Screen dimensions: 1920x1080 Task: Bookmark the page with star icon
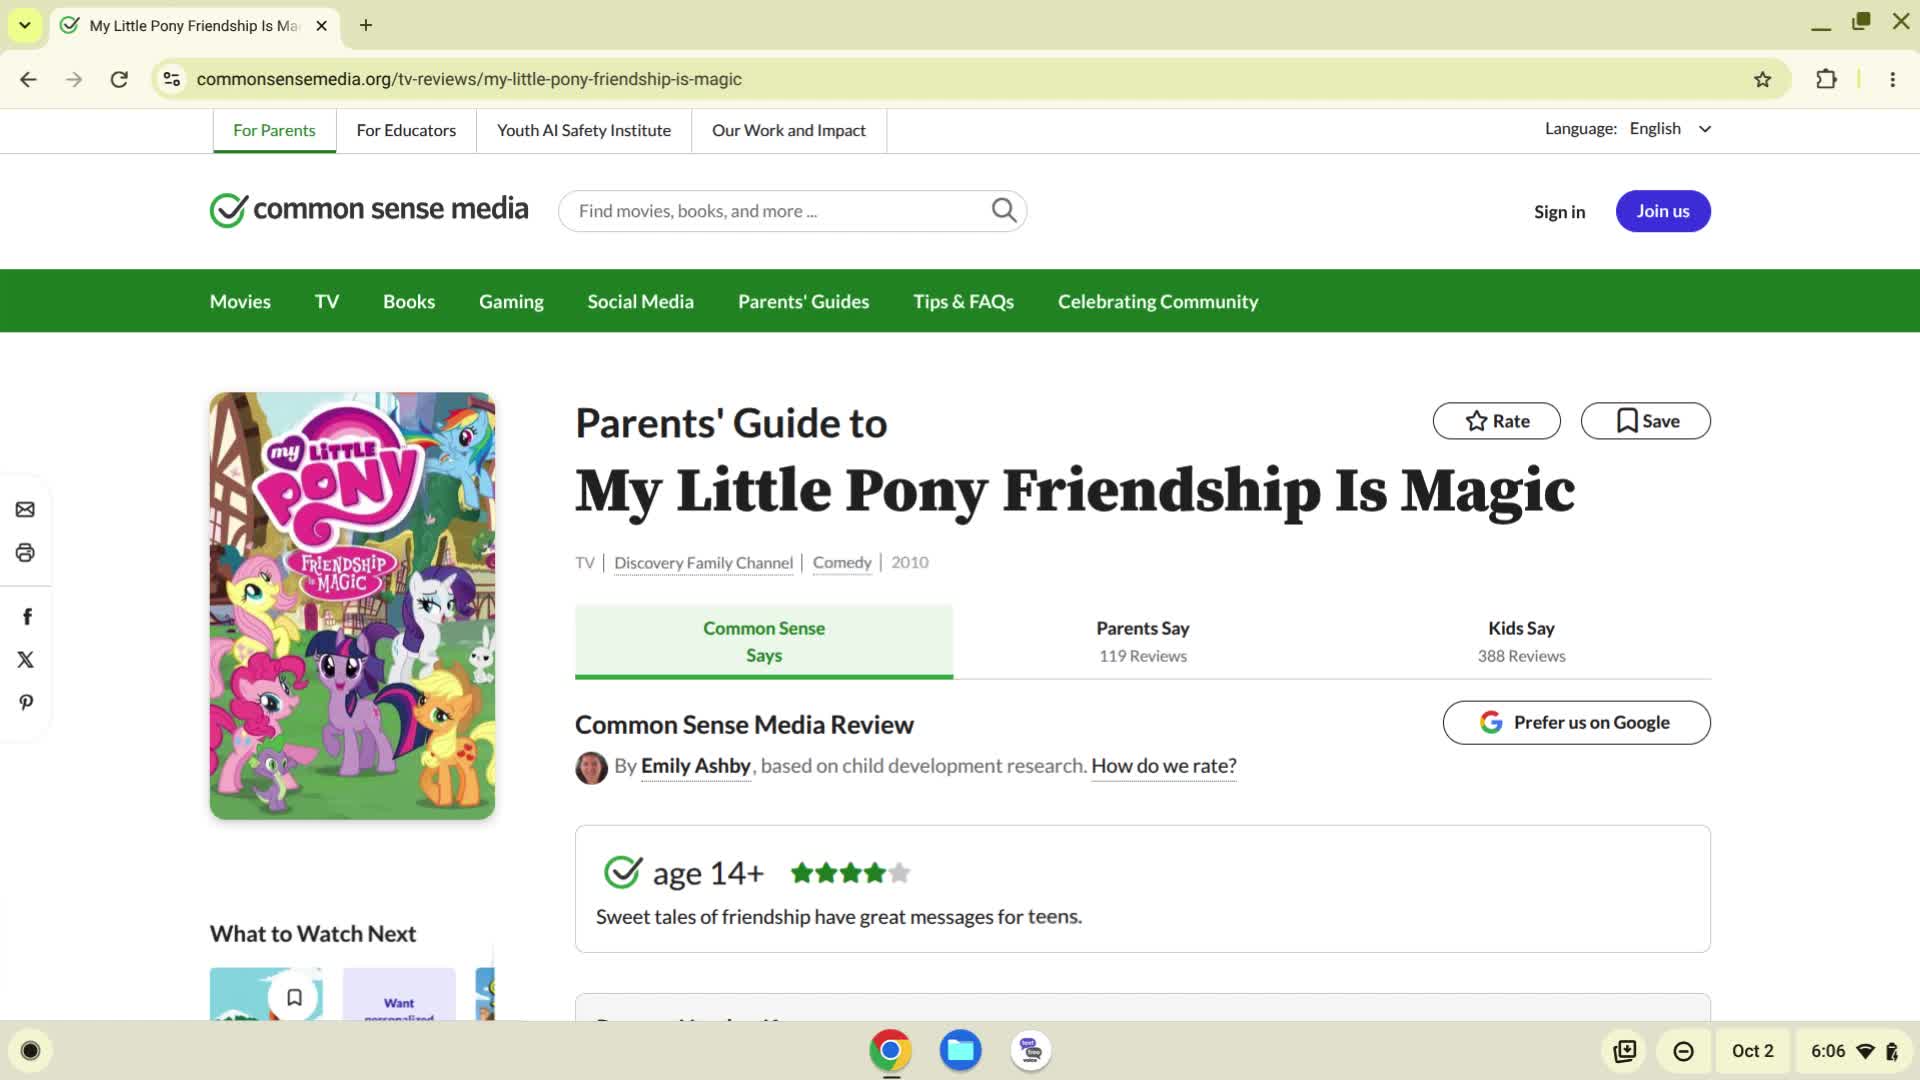(x=1762, y=79)
